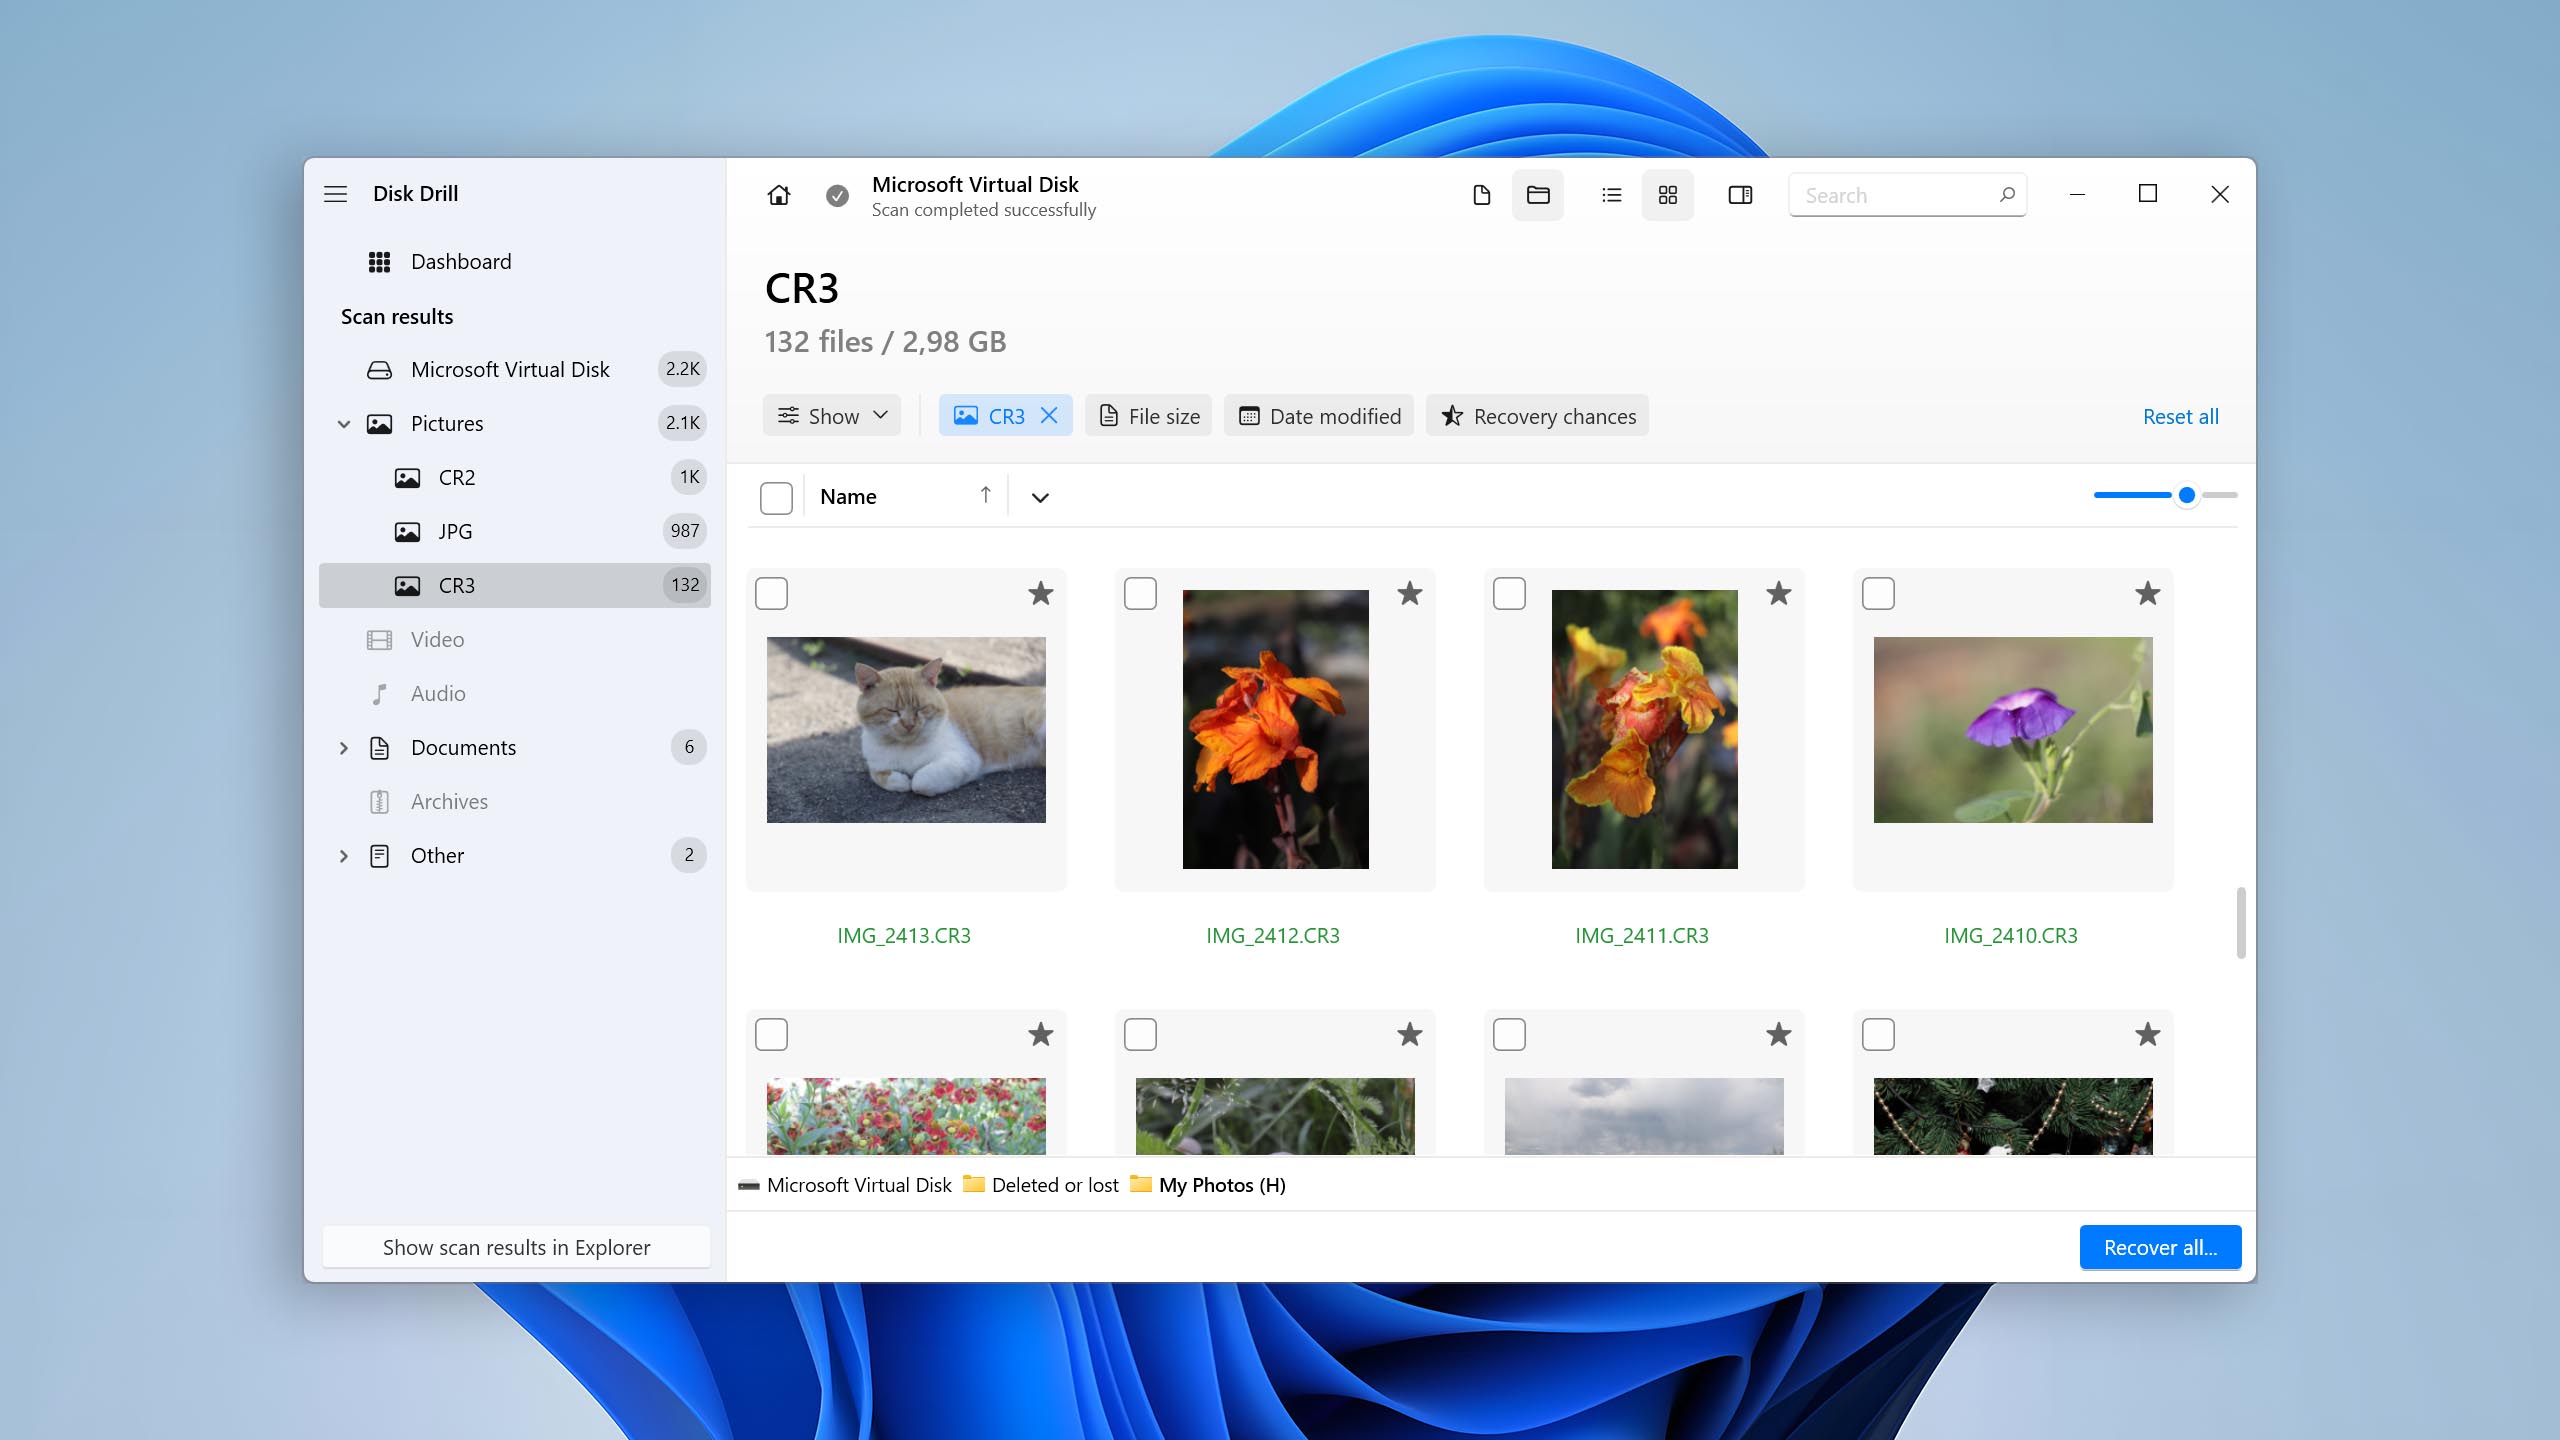Open the Recovery chances filter
Screen dimensions: 2560x1440
[1538, 416]
